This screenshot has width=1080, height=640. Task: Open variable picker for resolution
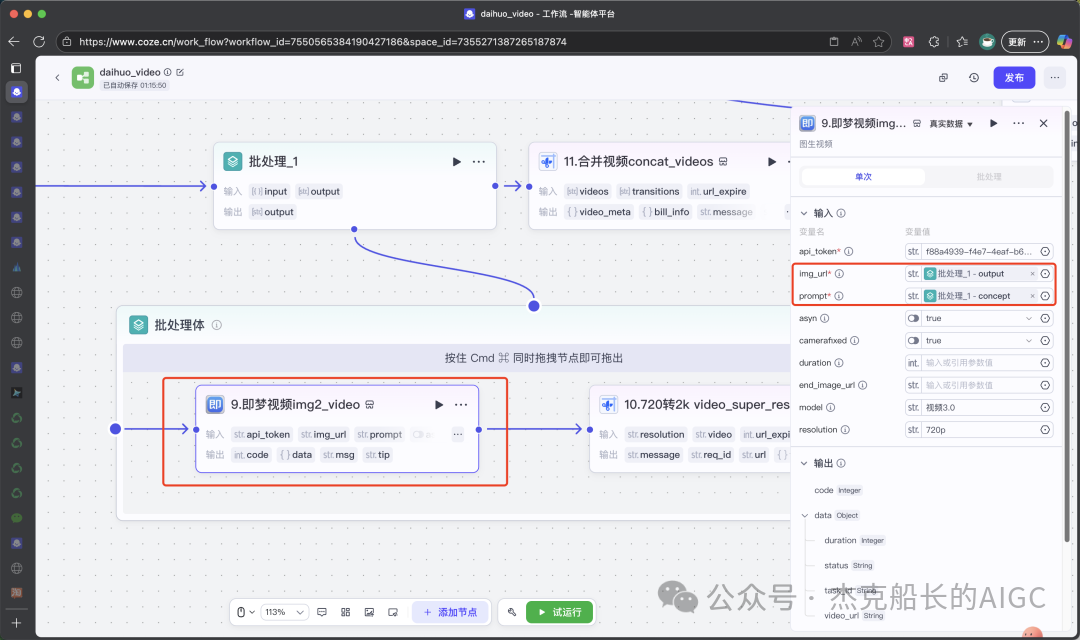[x=1045, y=430]
